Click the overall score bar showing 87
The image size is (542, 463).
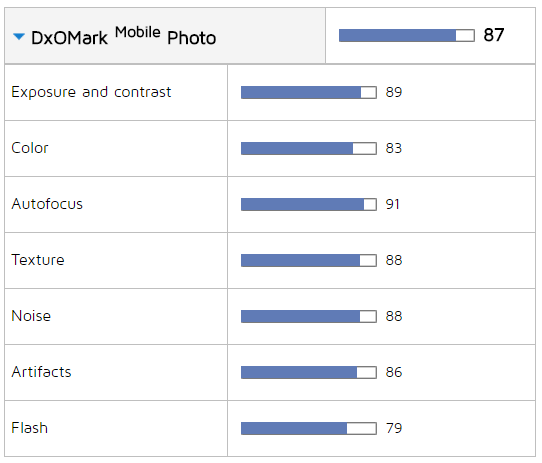[x=406, y=36]
